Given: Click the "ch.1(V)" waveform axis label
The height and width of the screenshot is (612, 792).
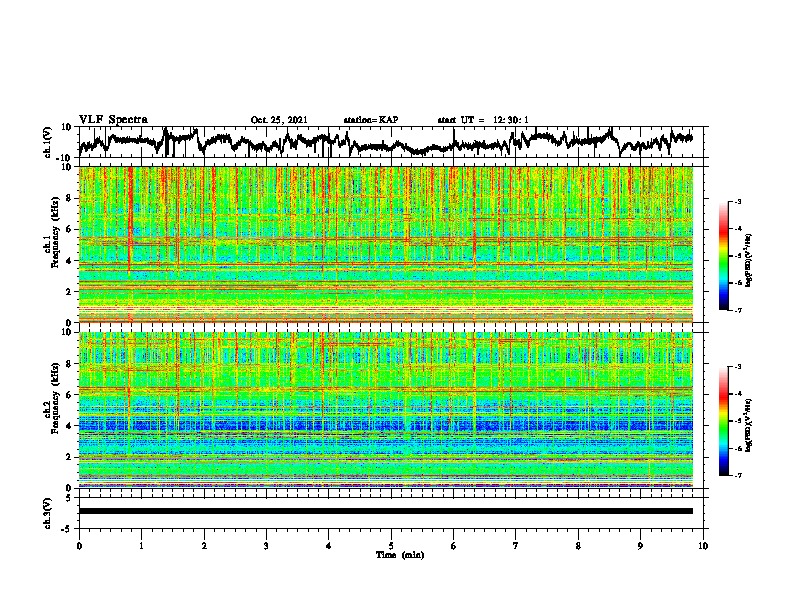Looking at the screenshot, I should coord(48,142).
